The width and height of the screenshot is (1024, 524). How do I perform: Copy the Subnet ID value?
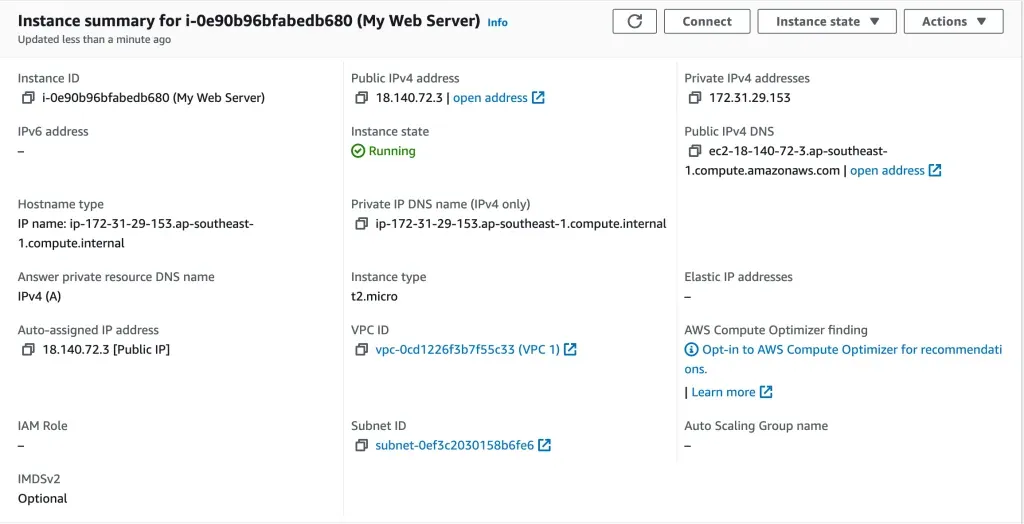pos(361,446)
